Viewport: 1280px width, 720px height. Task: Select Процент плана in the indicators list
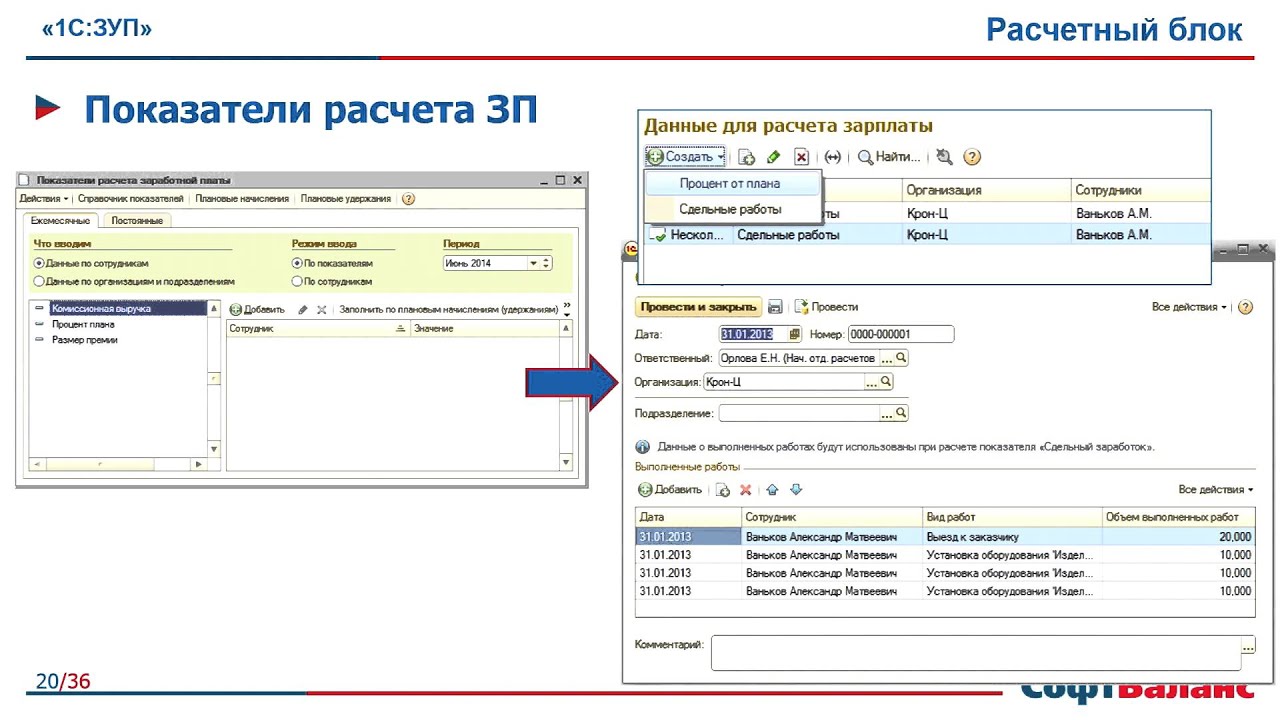point(82,324)
